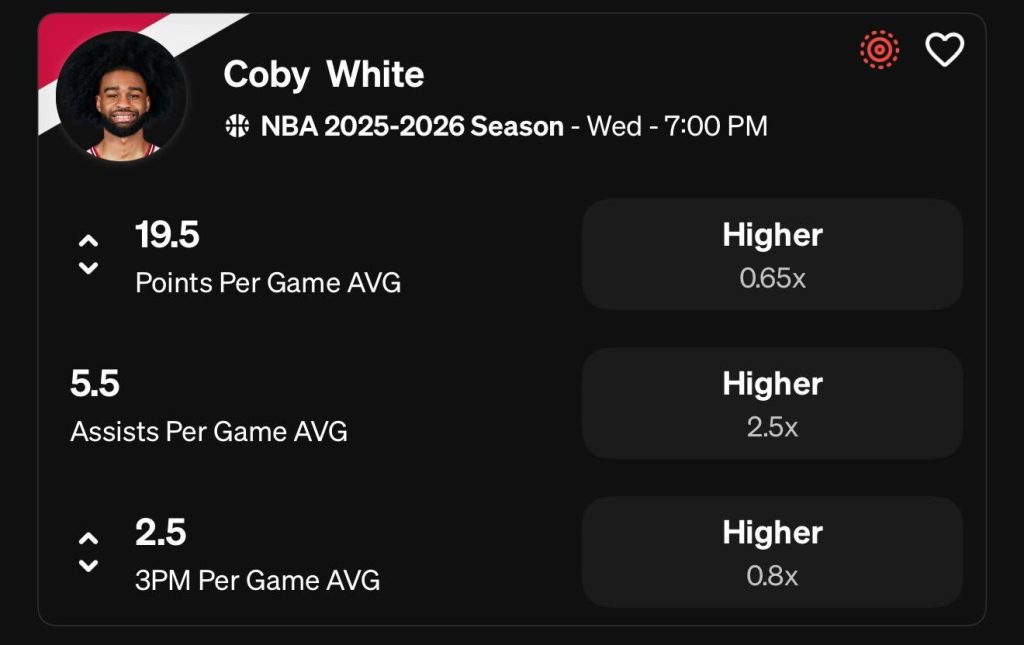The image size is (1024, 645).
Task: Click the basketball league icon
Action: 237,127
